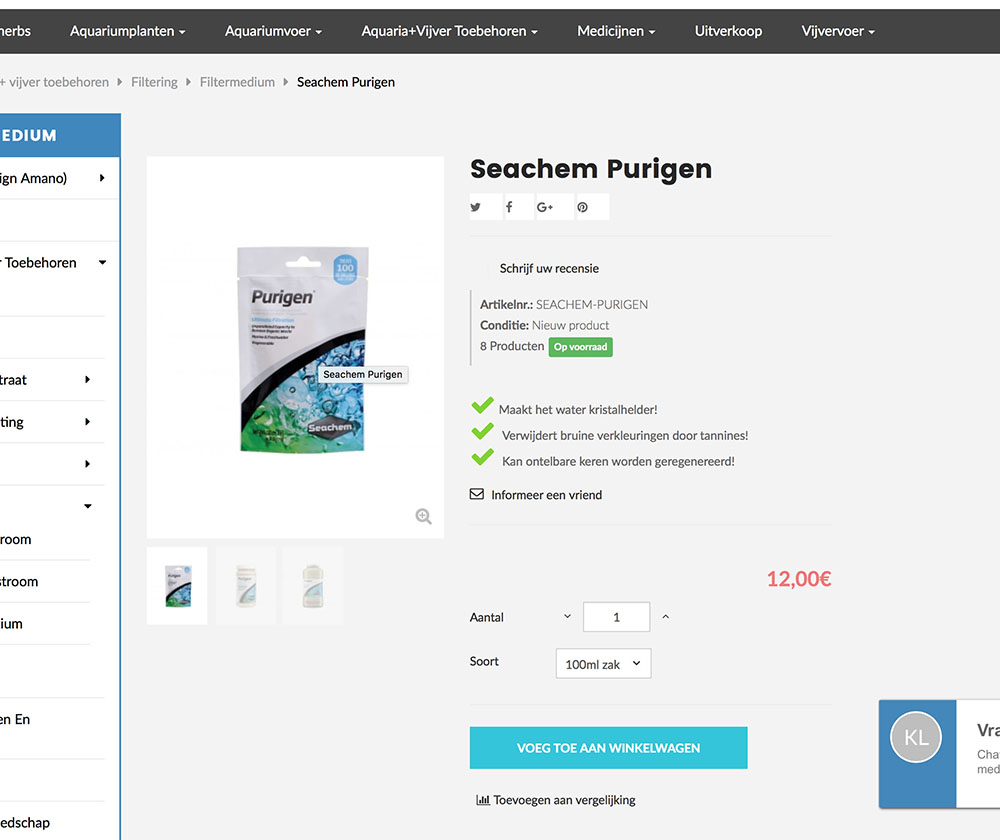
Task: Collapse the Toebehoren sidebar category arrow
Action: pos(102,262)
